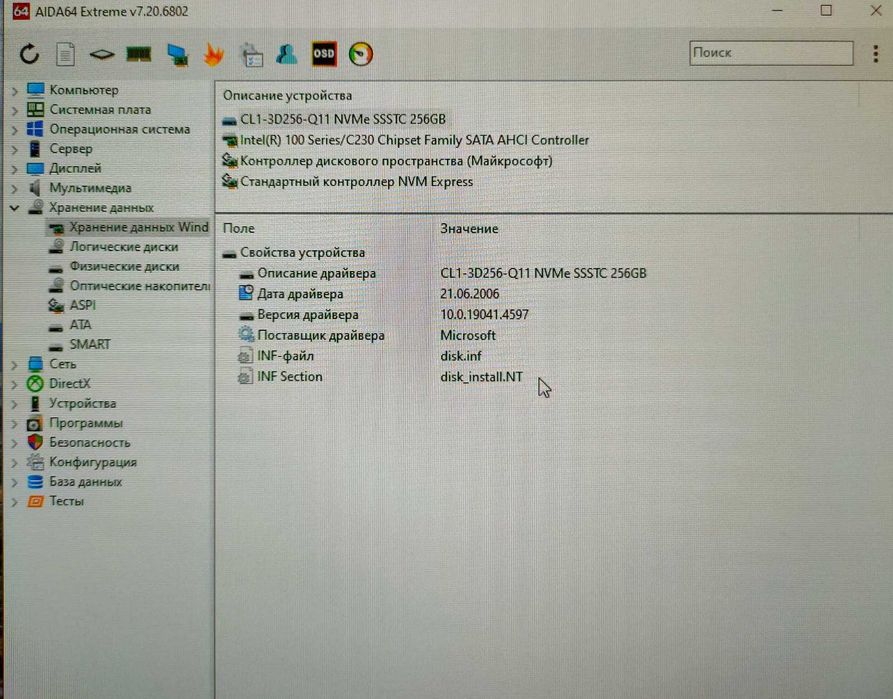Click the Системная плата icon

[35, 109]
